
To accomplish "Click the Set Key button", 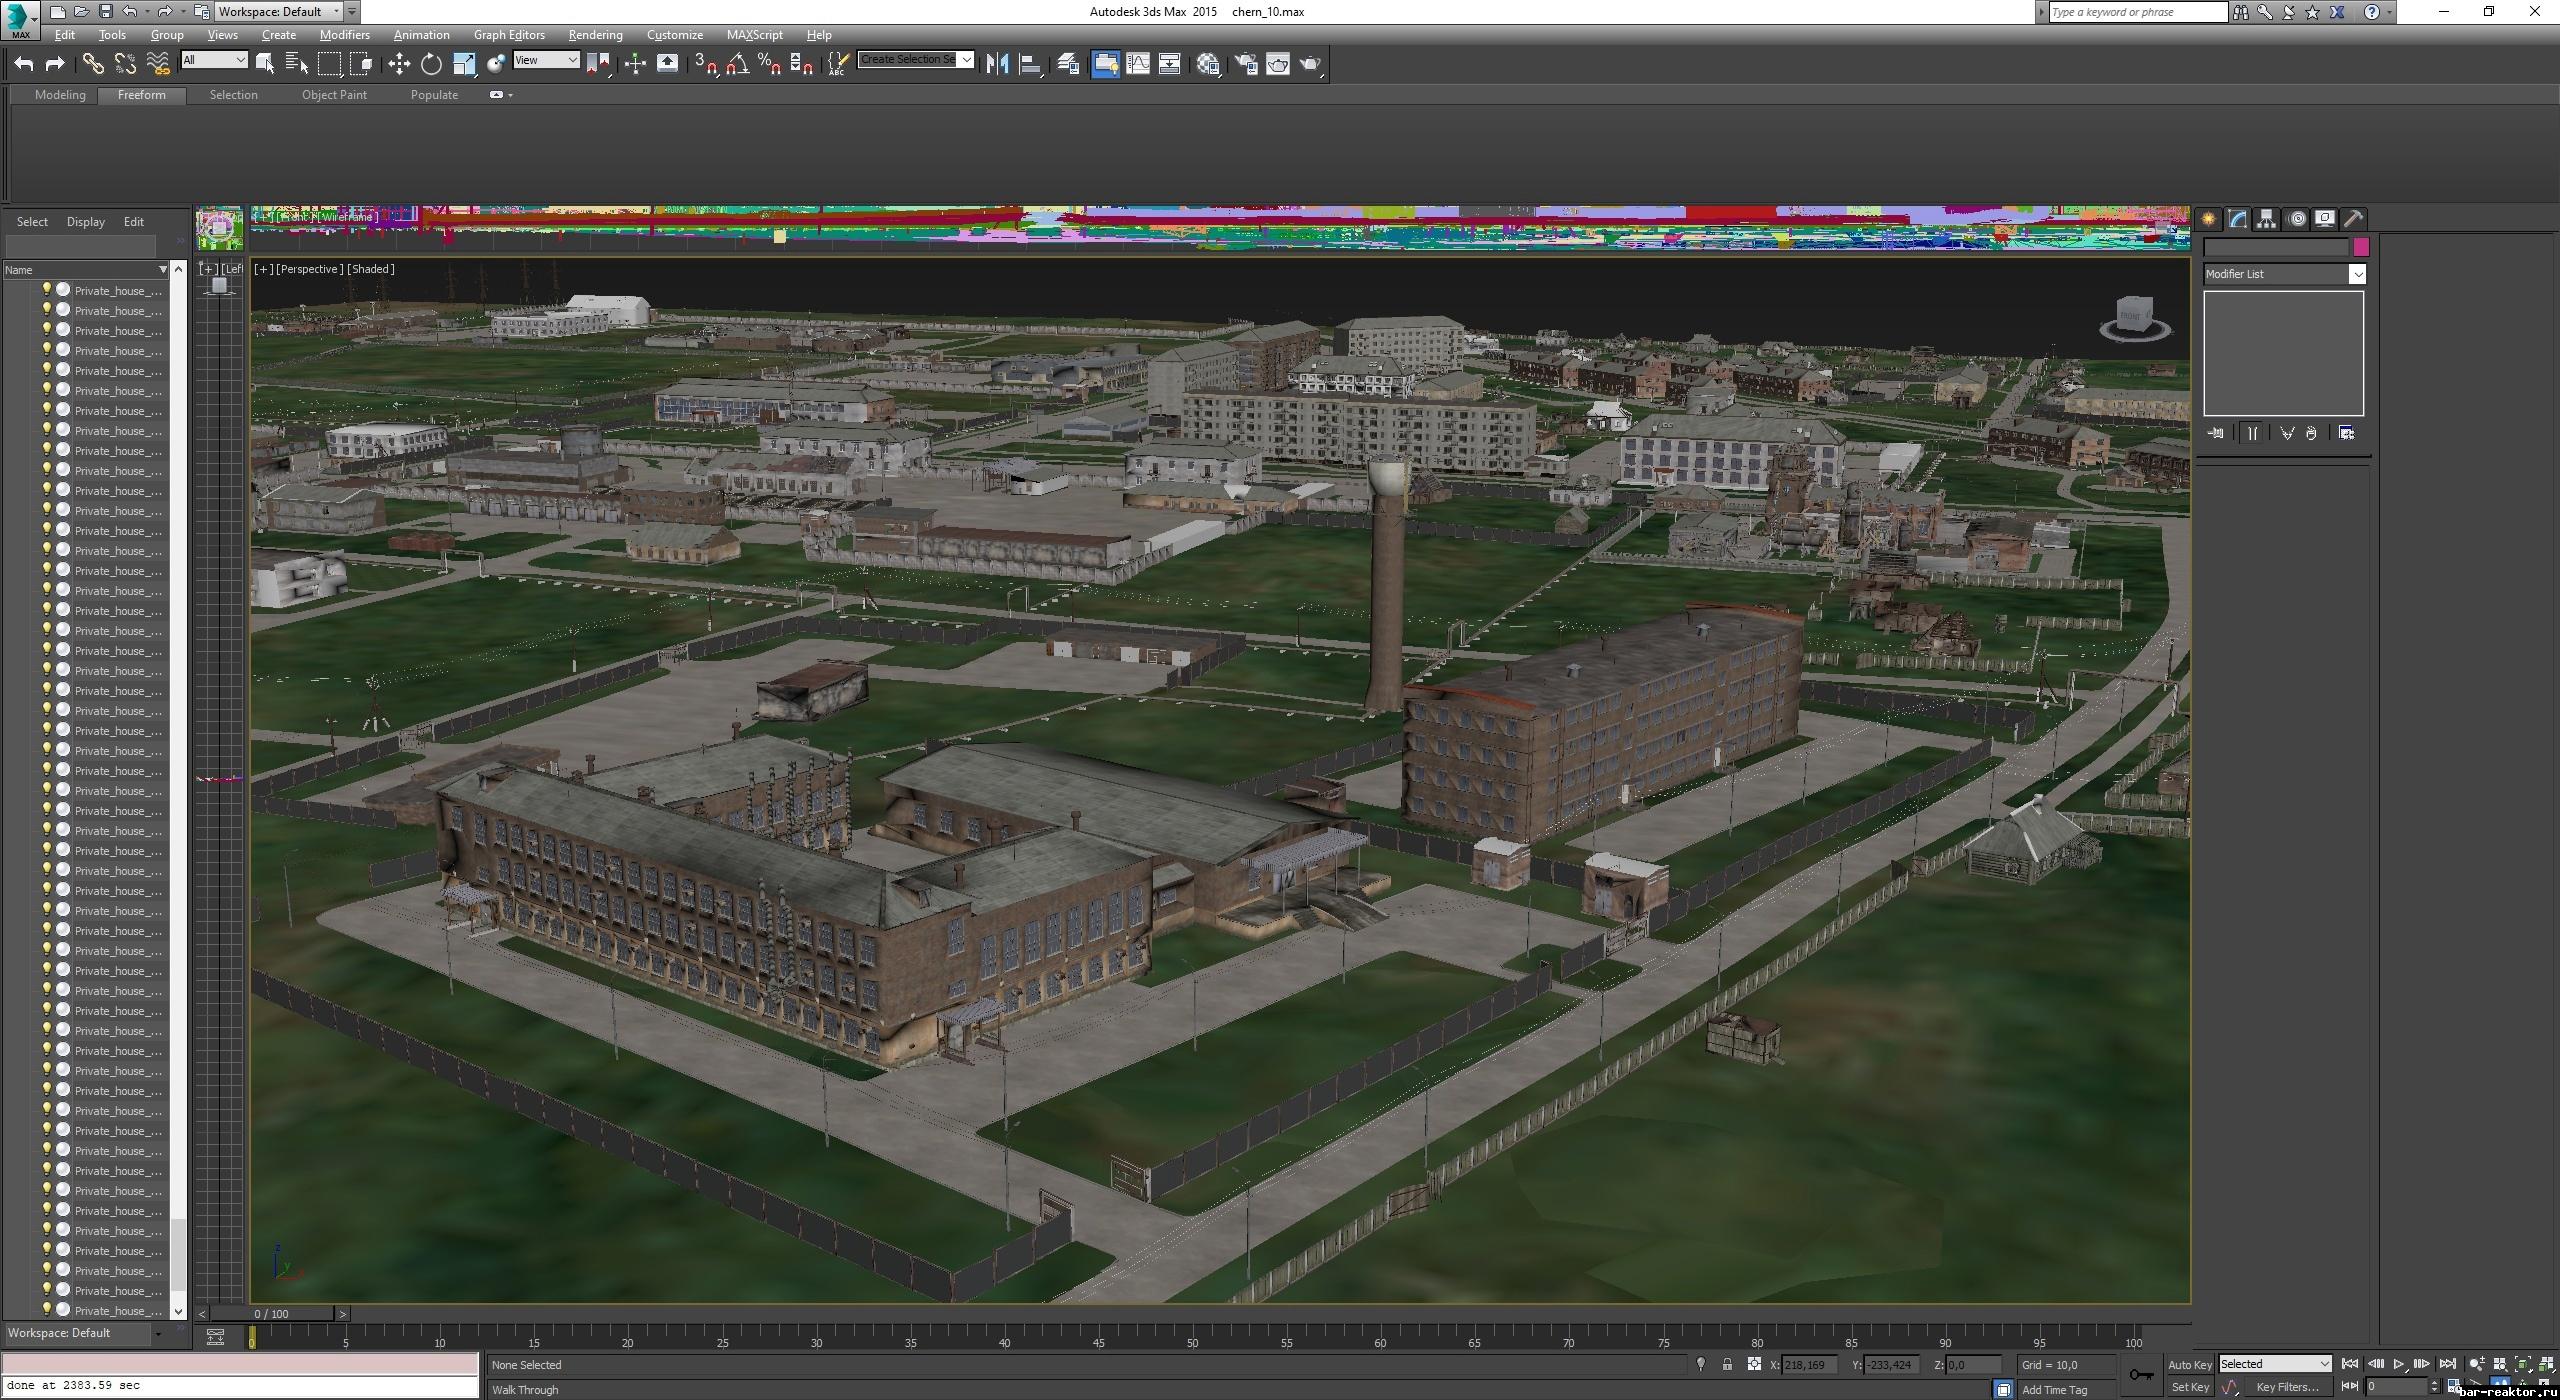I will (x=2189, y=1387).
